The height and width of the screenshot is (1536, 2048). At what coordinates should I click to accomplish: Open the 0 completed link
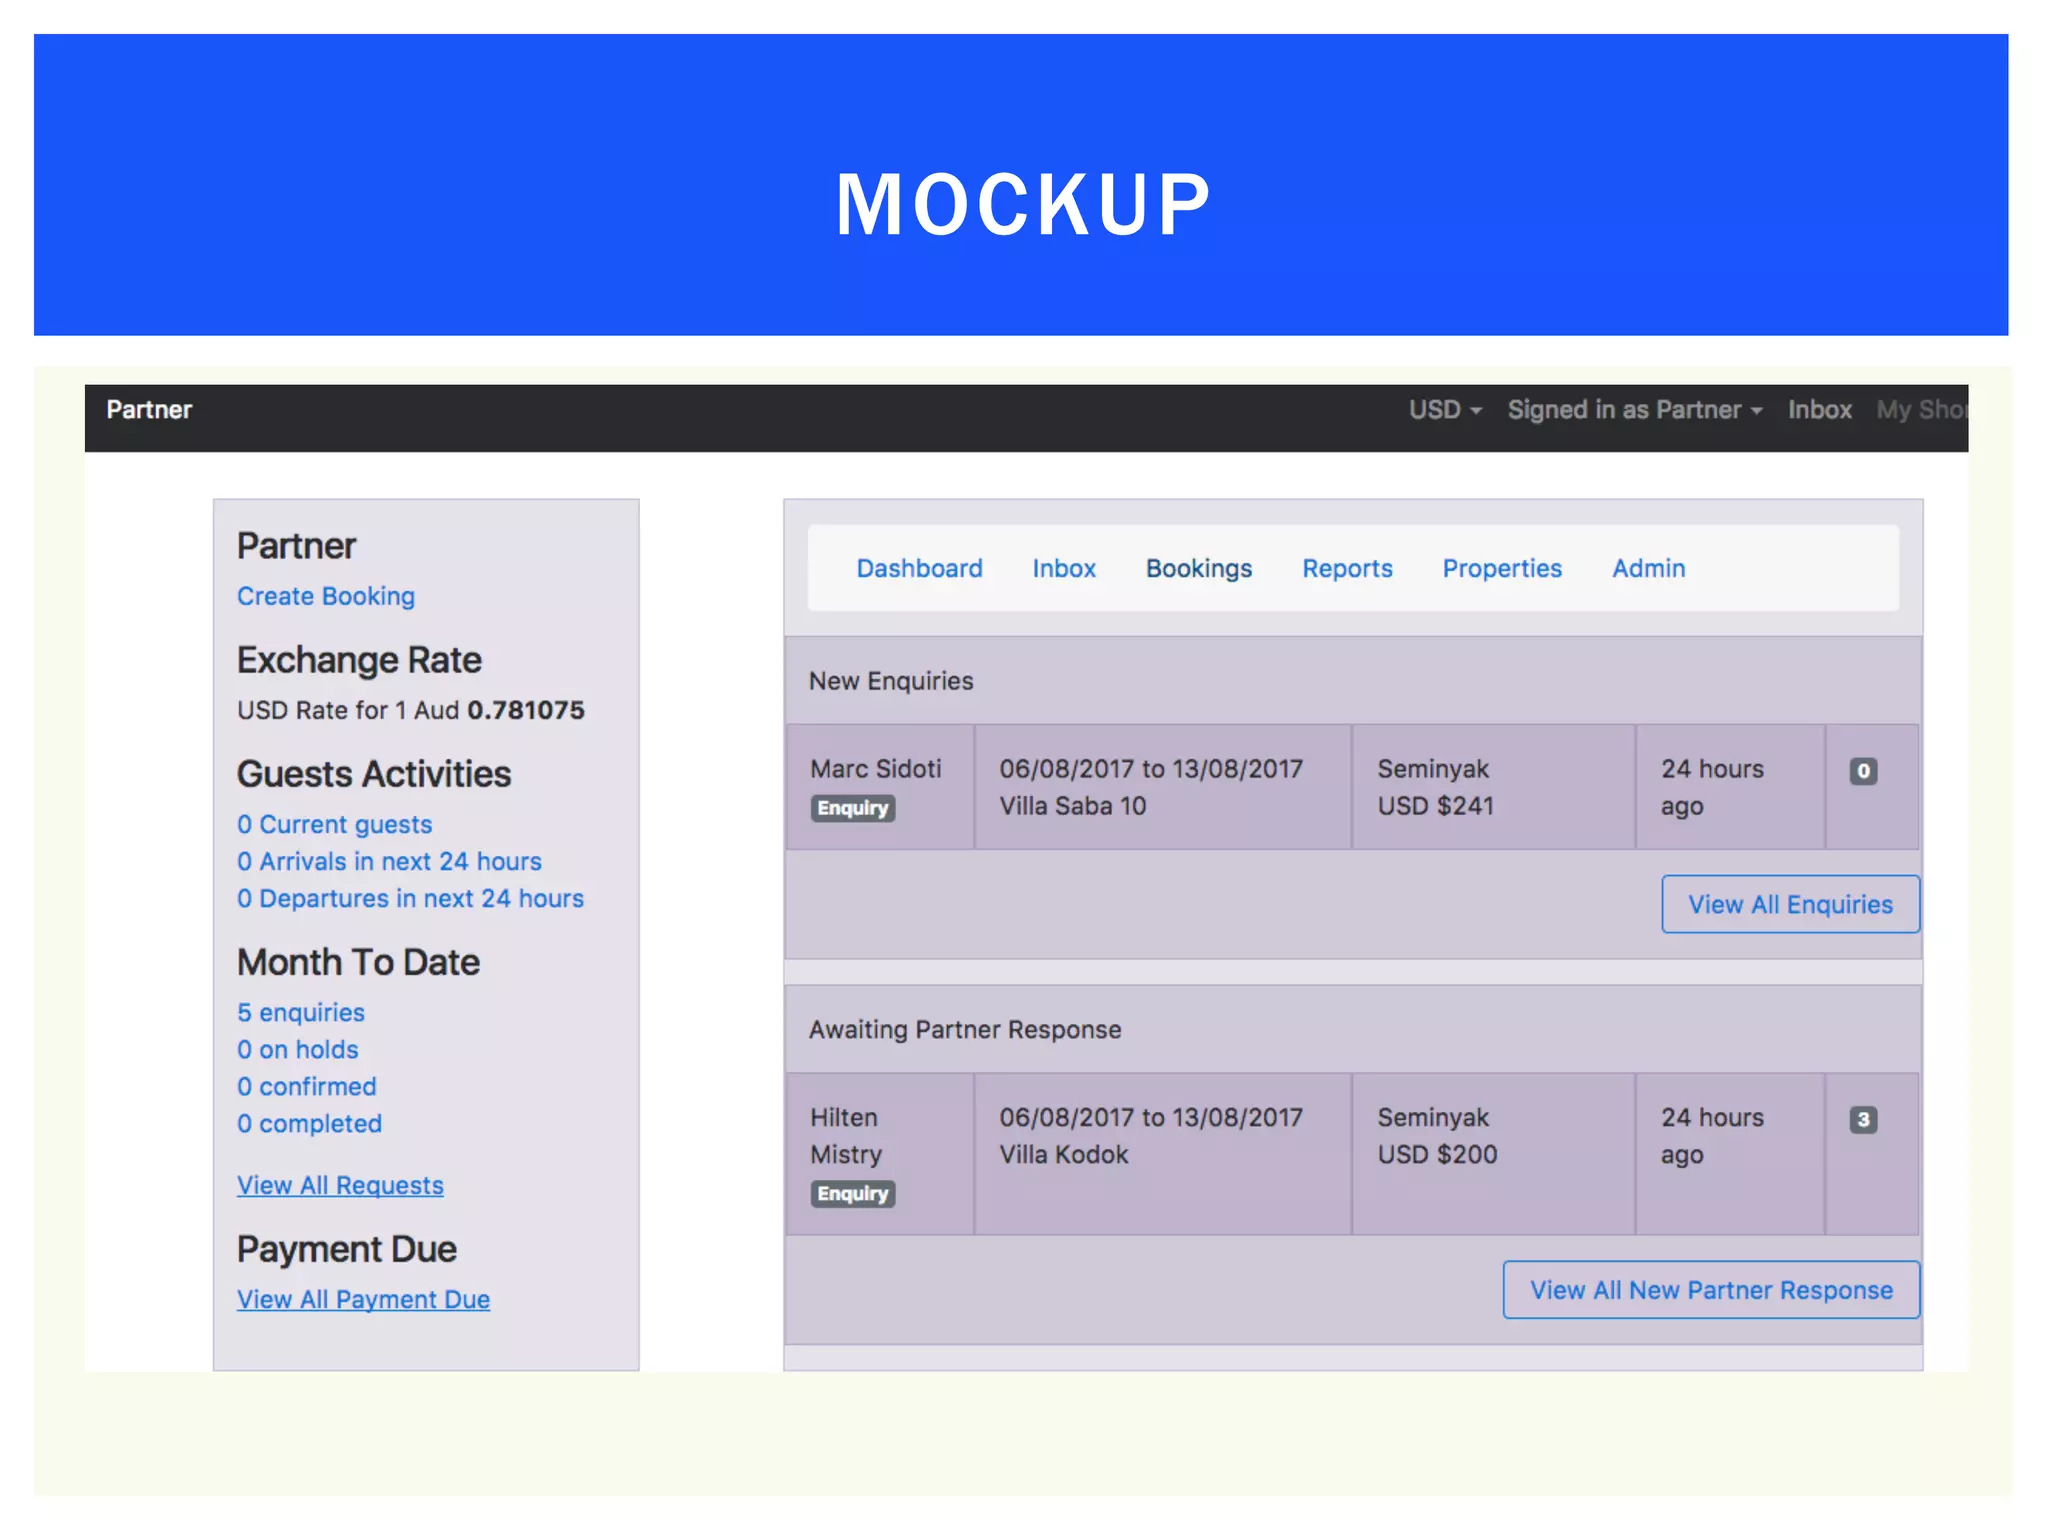[x=310, y=1123]
